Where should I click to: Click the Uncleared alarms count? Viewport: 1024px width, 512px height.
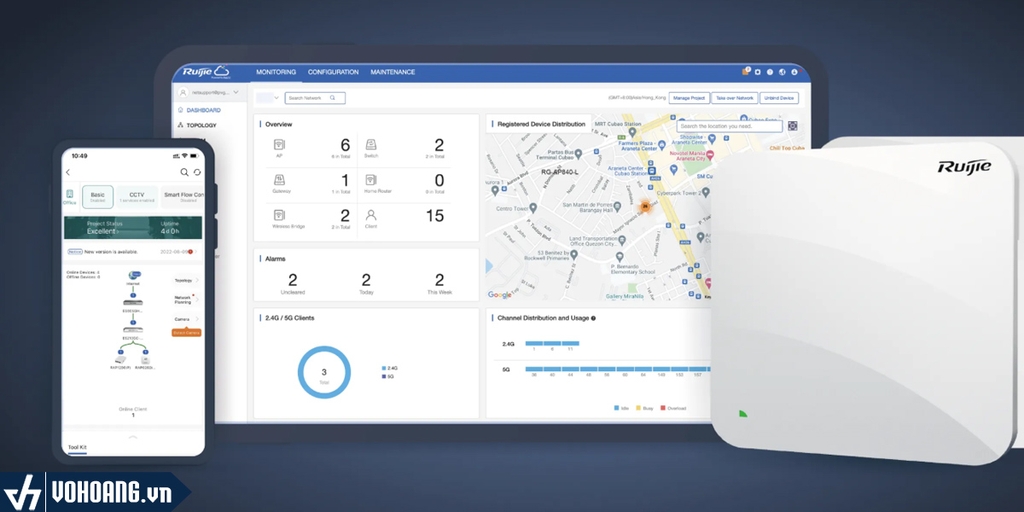(293, 280)
